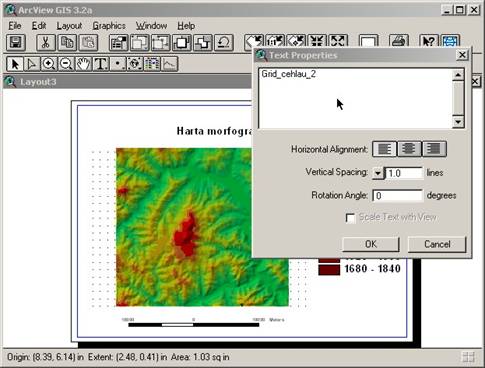
Task: Click the Rotation Angle input field
Action: [397, 196]
